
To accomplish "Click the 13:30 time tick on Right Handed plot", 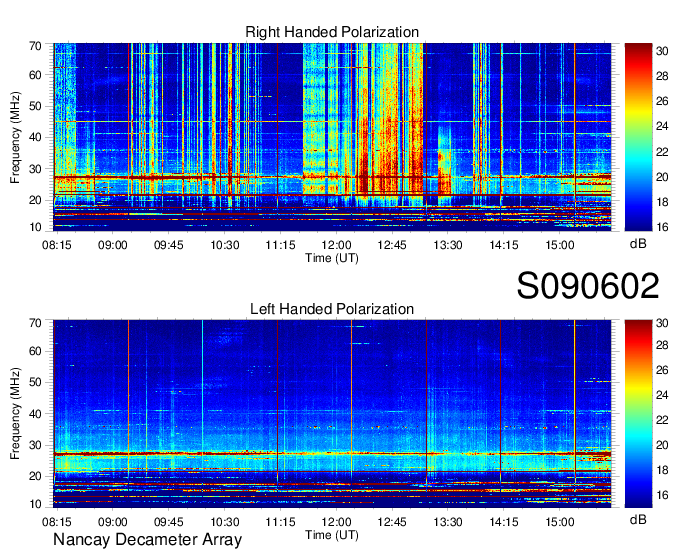I will point(448,245).
